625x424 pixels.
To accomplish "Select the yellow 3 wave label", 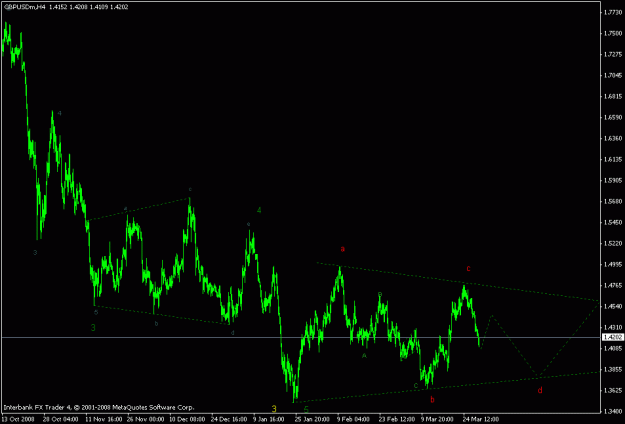I will pyautogui.click(x=274, y=409).
